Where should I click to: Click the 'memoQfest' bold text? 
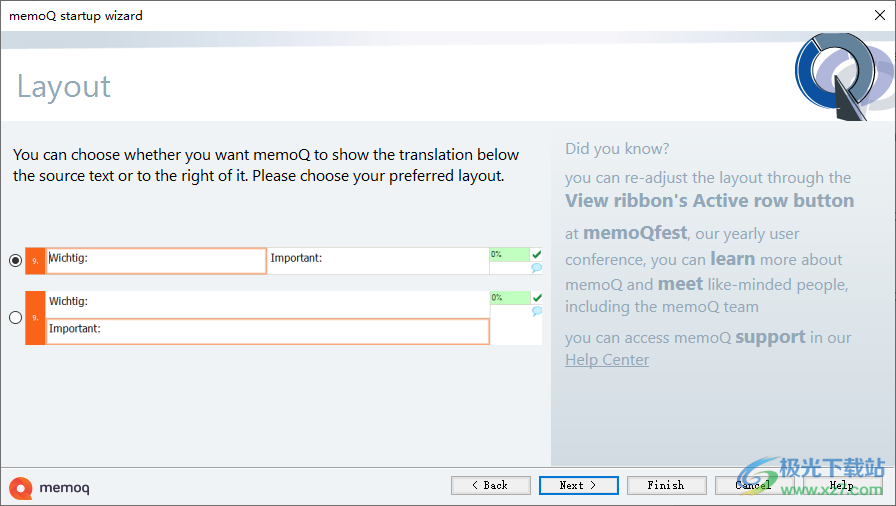point(635,233)
